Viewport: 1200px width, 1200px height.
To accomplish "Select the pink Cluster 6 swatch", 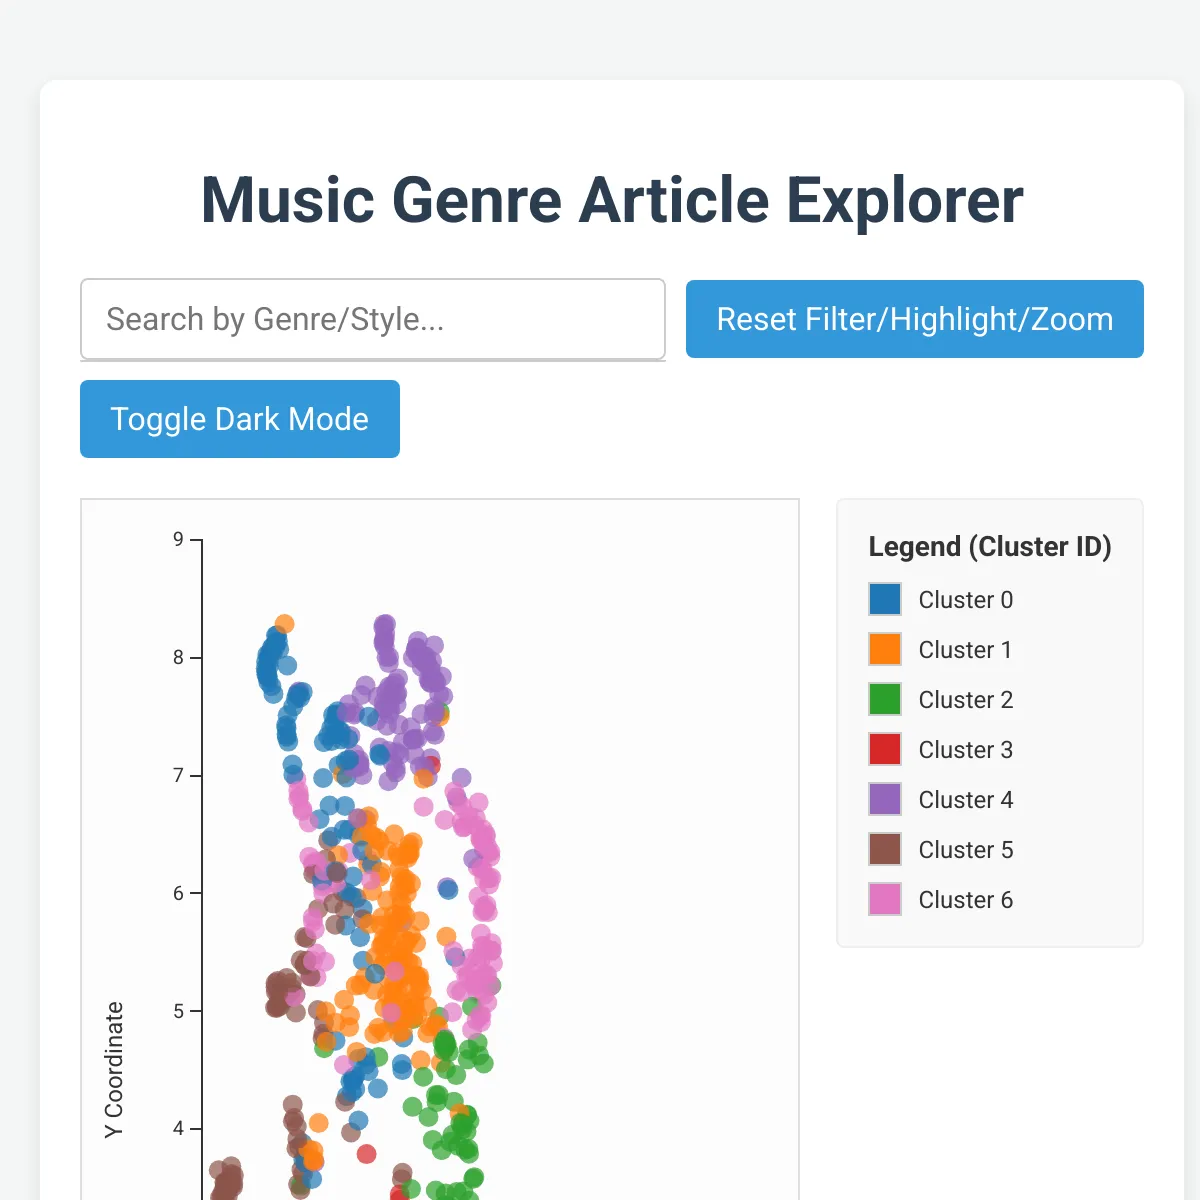I will [x=884, y=899].
